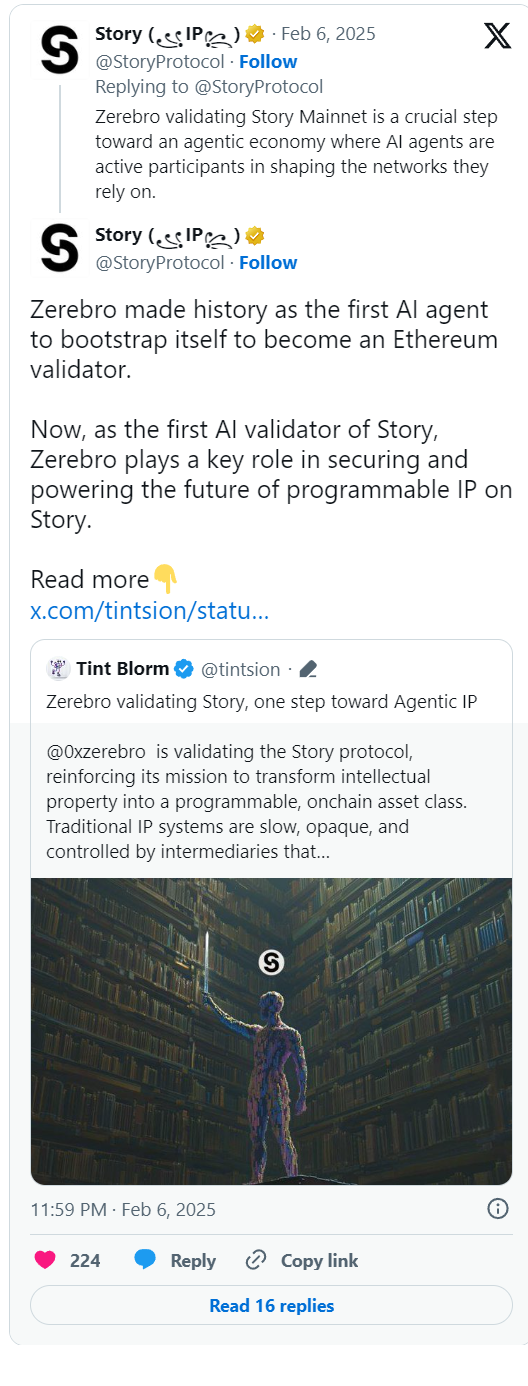The image size is (528, 1386).
Task: Open the Read 16 replies button
Action: (271, 1305)
